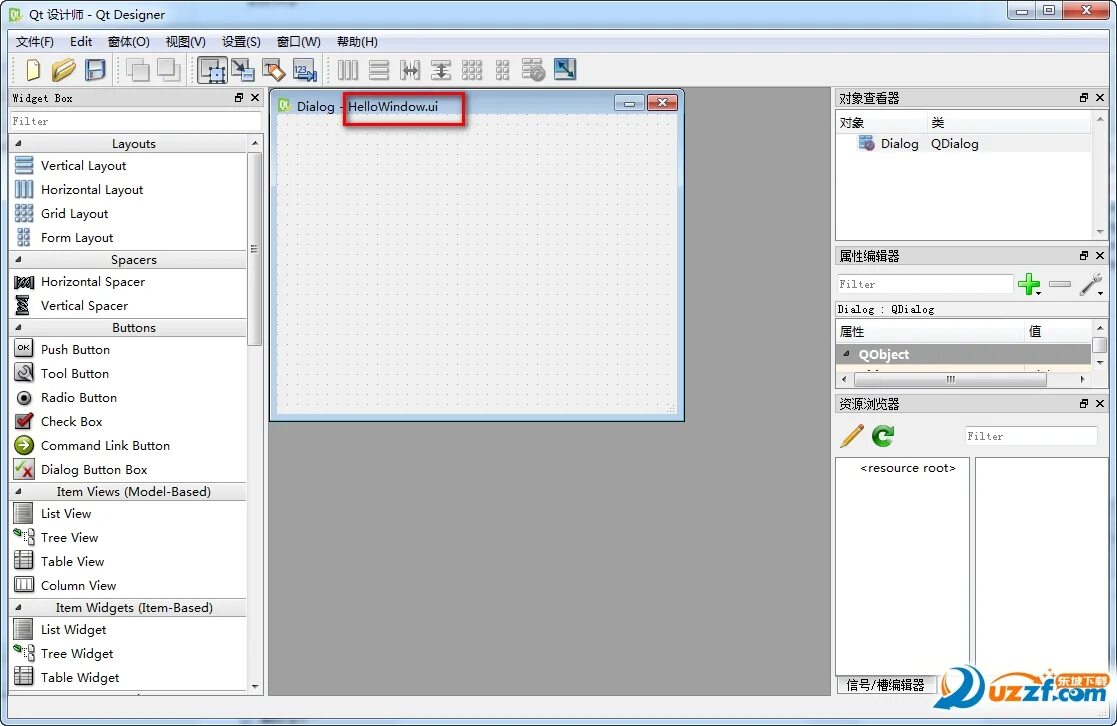Reload resources with green refresh icon
This screenshot has height=726, width=1117.
tap(883, 435)
